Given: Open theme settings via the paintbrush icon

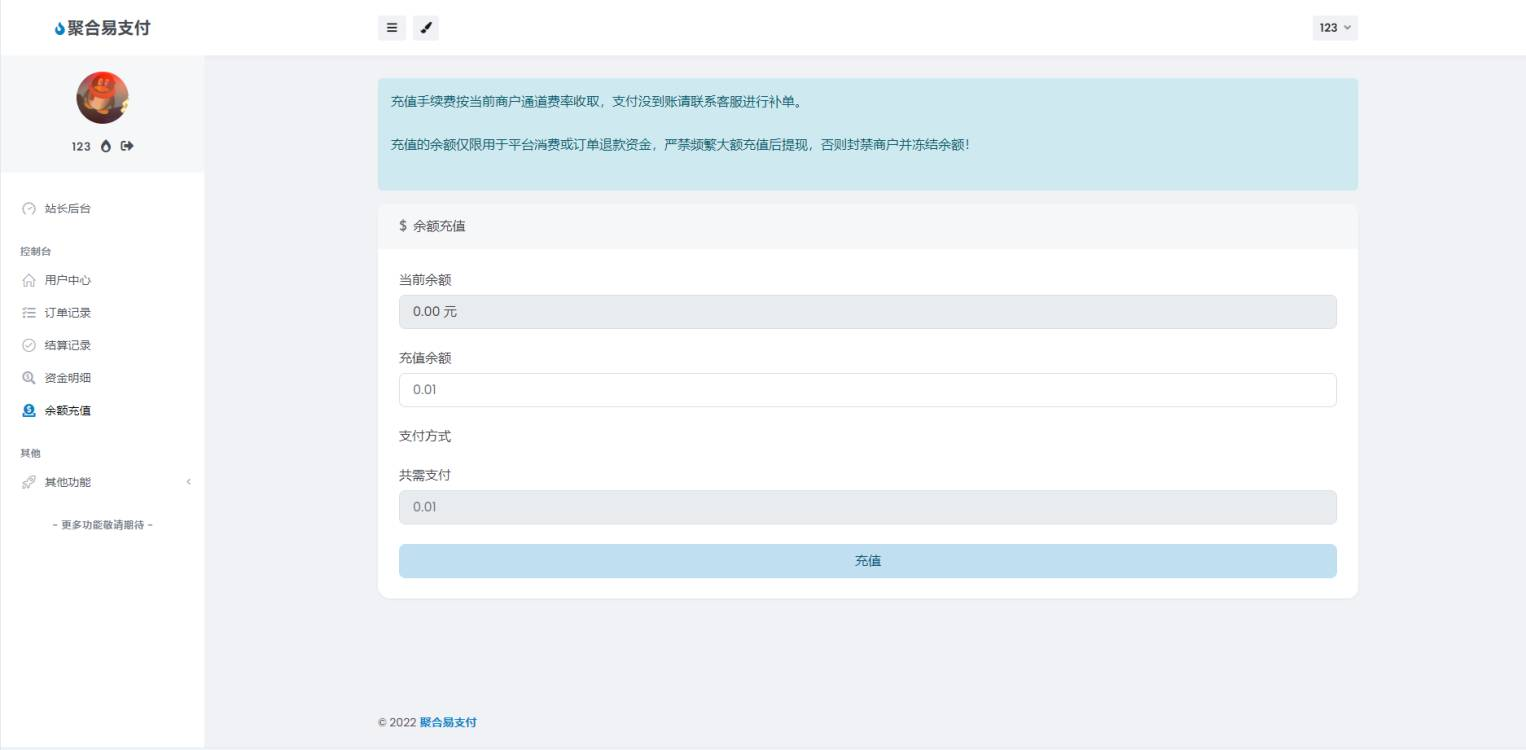Looking at the screenshot, I should (425, 28).
